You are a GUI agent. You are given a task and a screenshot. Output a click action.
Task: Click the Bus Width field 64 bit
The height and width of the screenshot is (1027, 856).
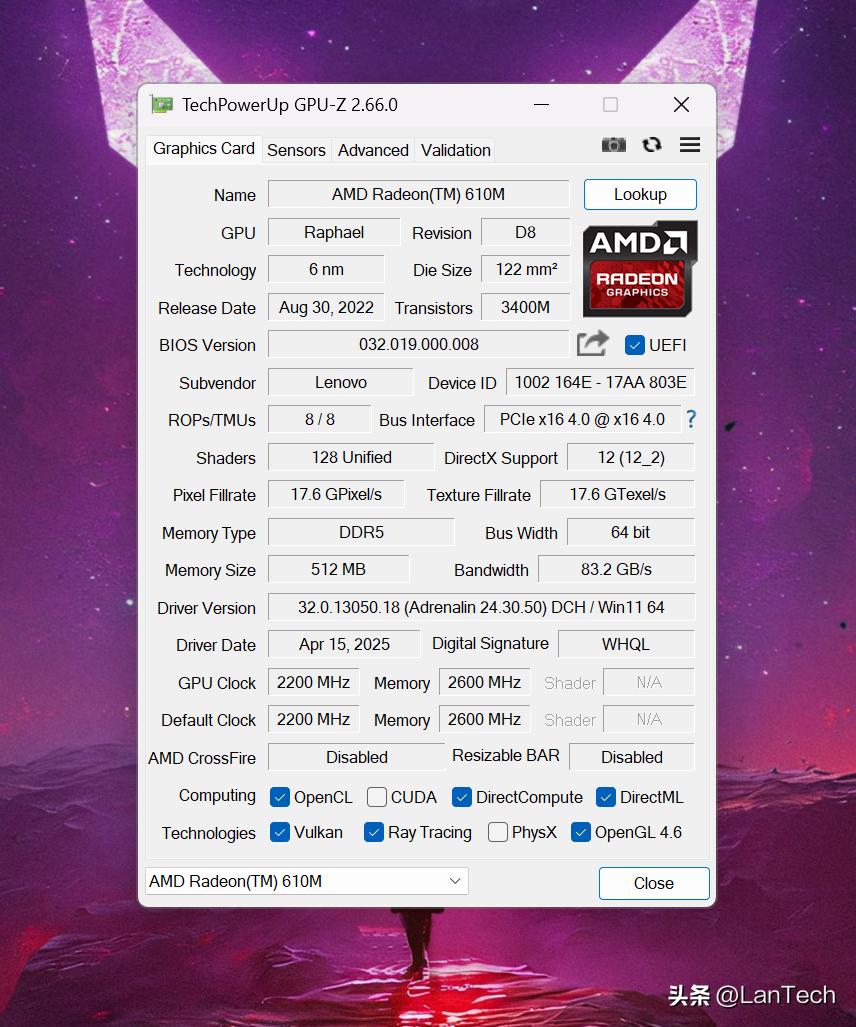pos(631,532)
